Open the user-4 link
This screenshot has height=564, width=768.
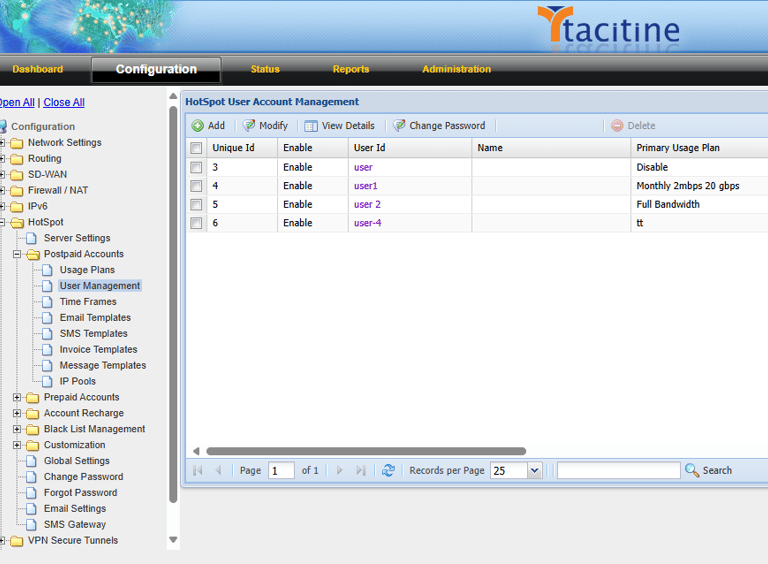pos(368,223)
